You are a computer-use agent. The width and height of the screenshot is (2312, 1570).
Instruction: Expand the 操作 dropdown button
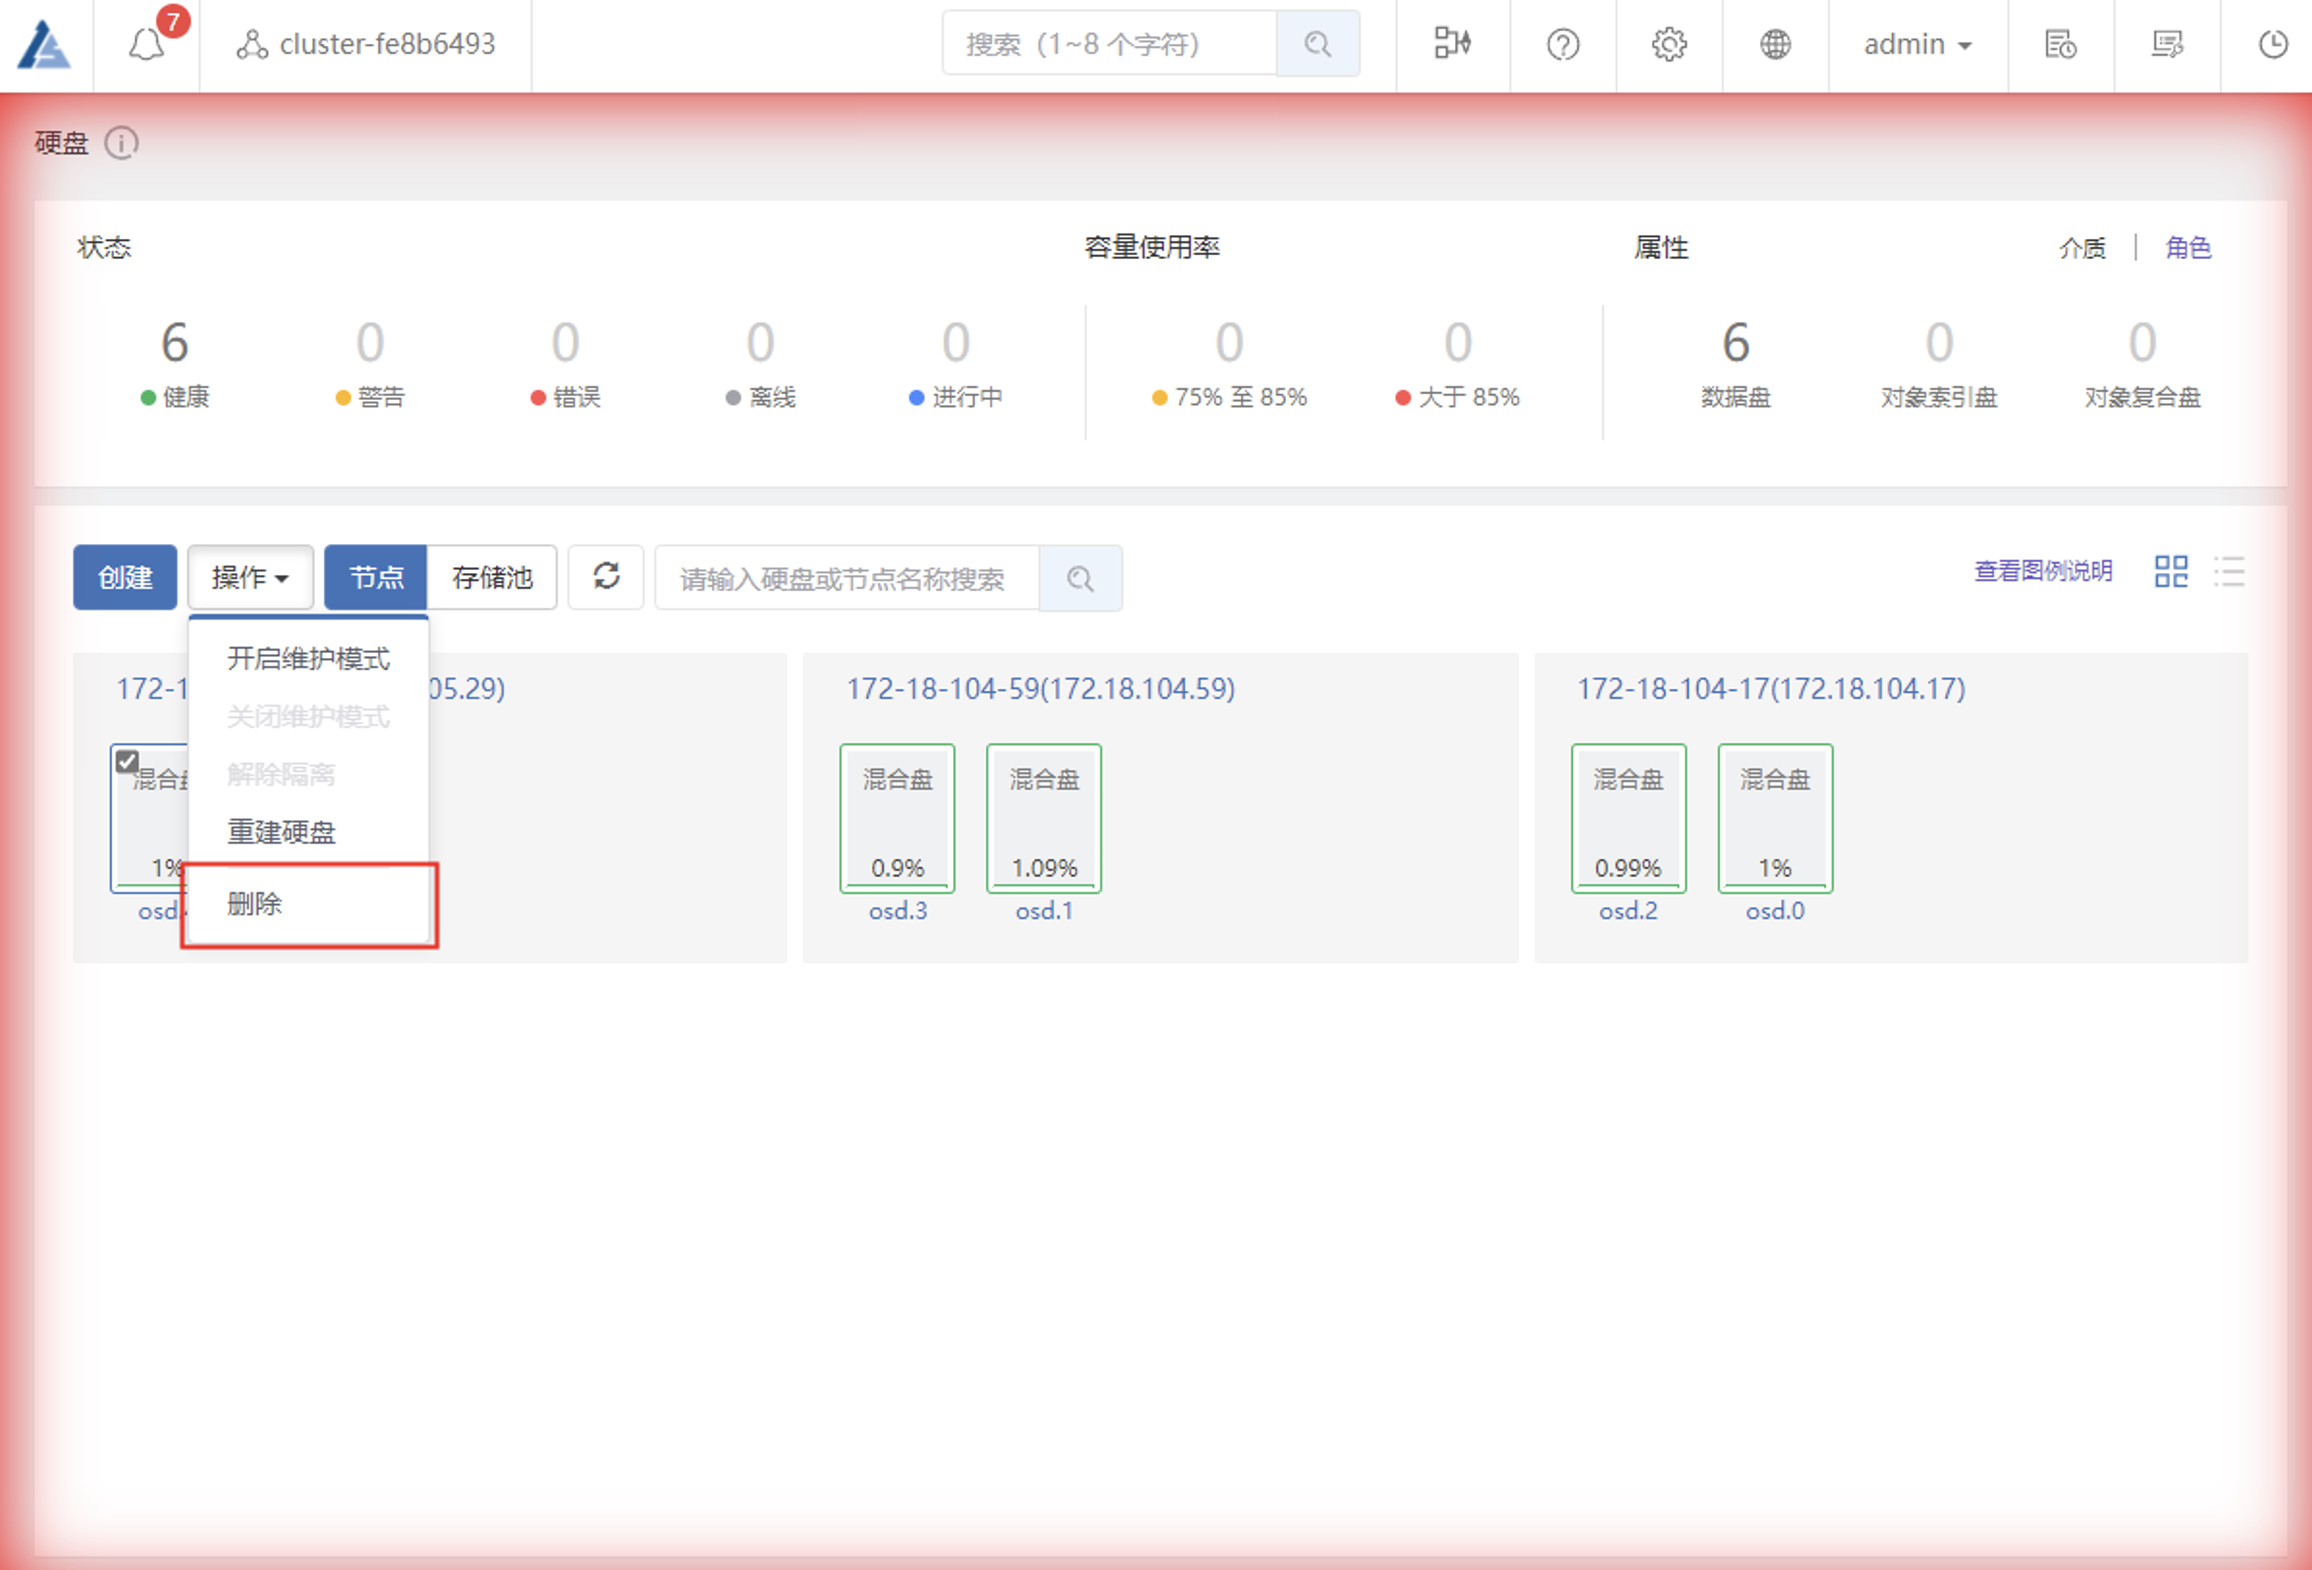click(x=250, y=577)
